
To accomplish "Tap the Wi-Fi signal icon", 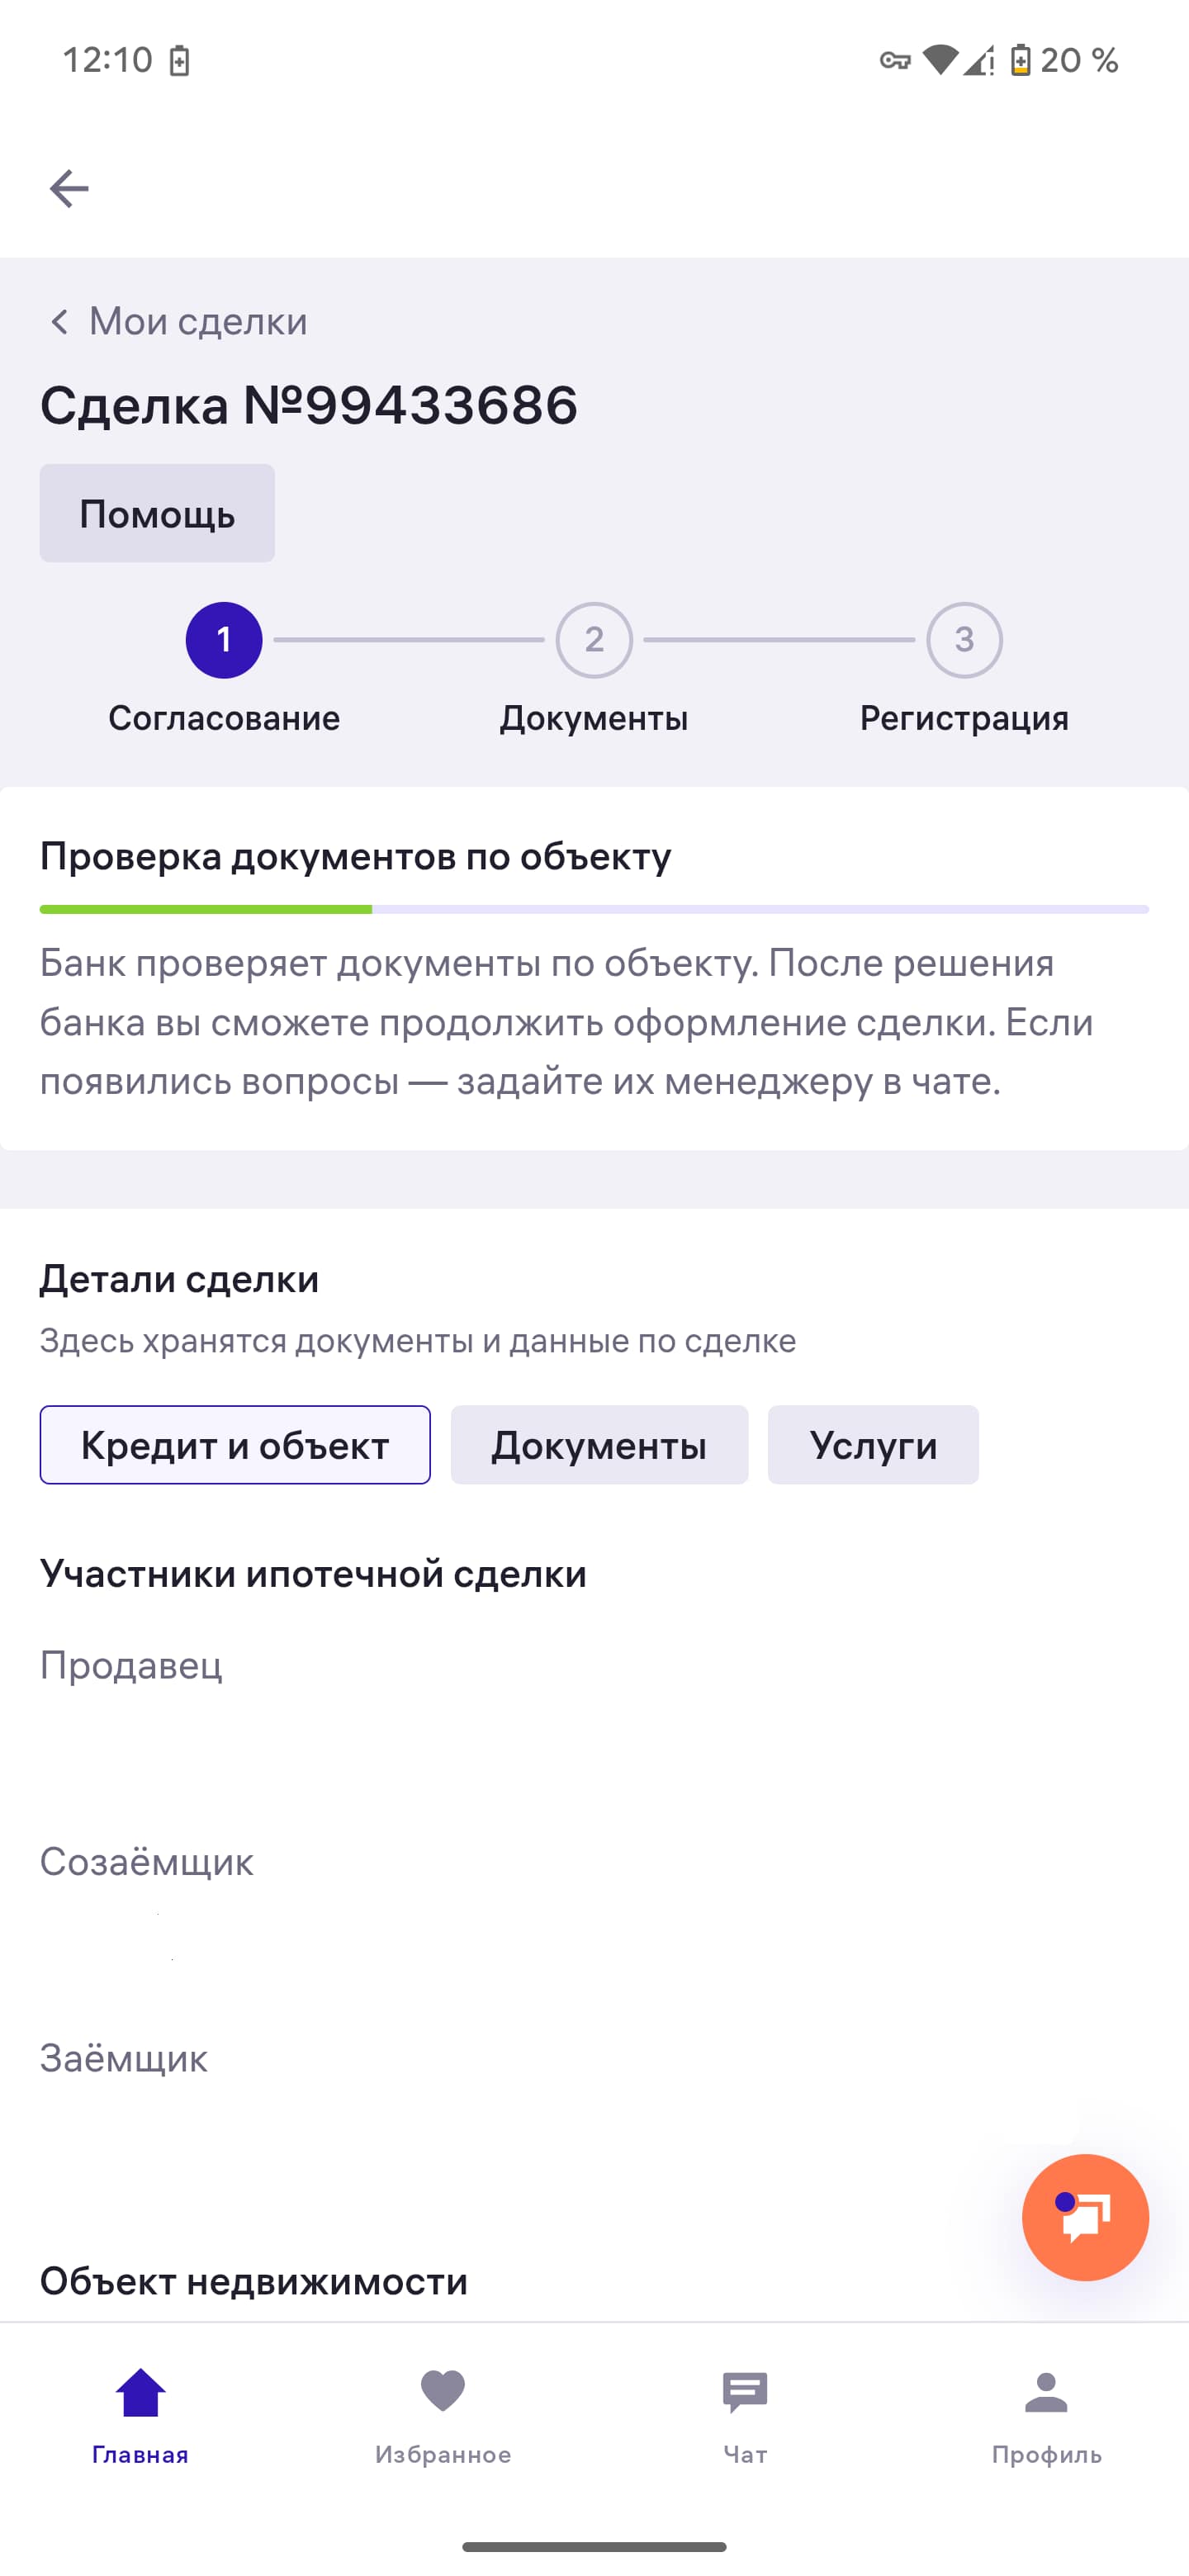I will [x=939, y=60].
